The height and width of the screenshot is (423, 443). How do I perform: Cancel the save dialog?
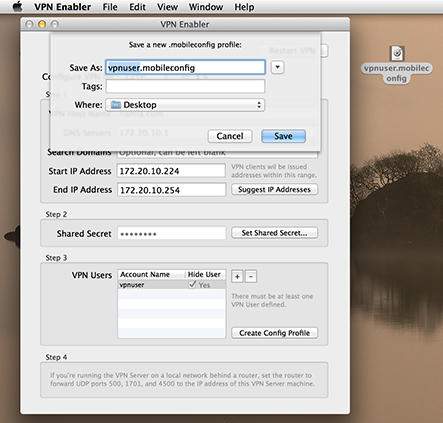click(230, 136)
